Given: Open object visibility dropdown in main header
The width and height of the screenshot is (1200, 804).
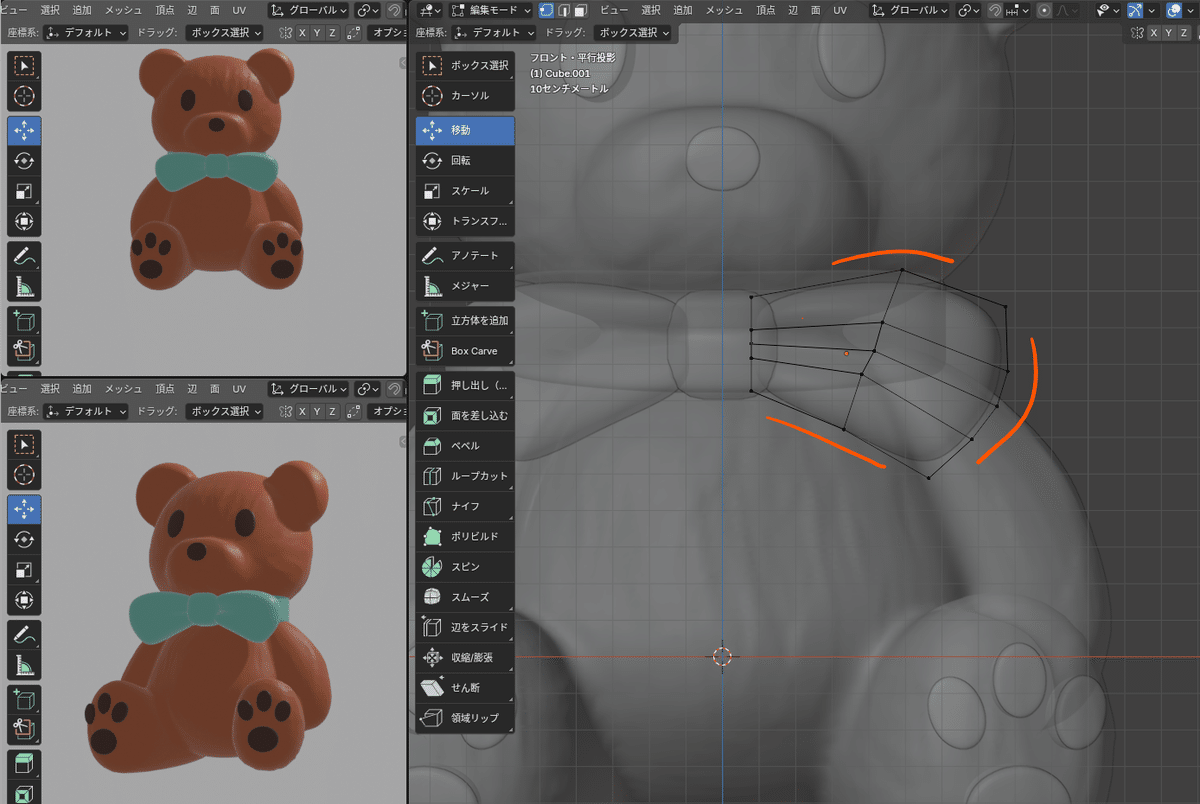Looking at the screenshot, I should coord(1106,10).
